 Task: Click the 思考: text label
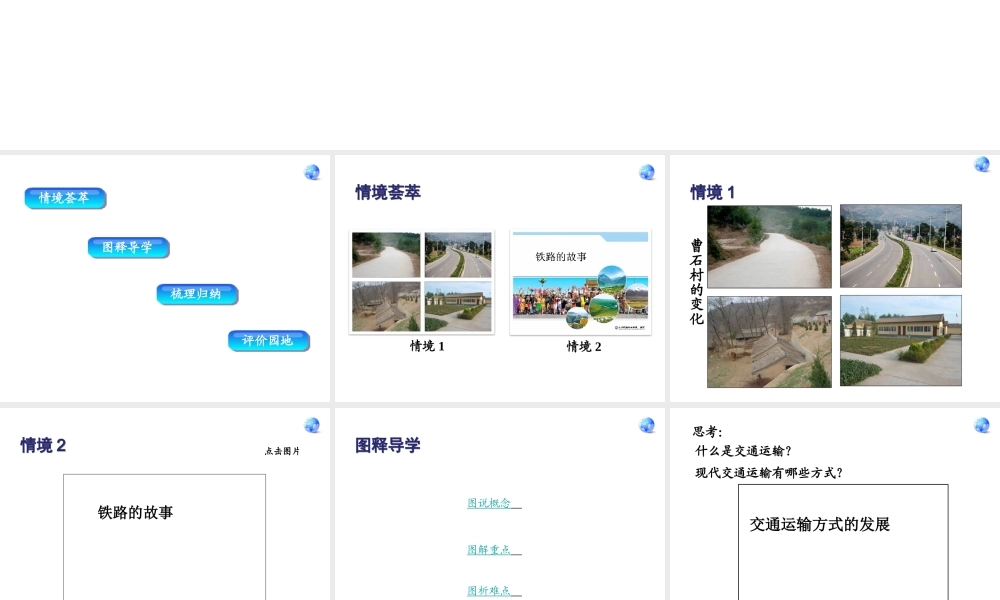pos(707,432)
